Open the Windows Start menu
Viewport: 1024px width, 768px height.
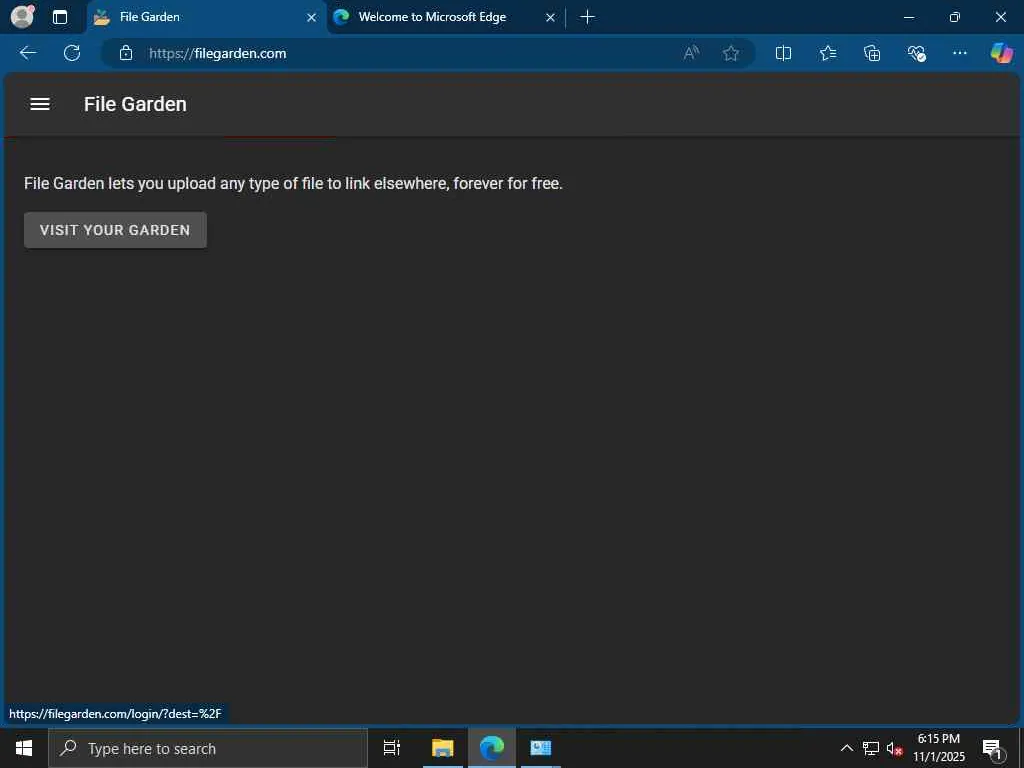click(24, 748)
